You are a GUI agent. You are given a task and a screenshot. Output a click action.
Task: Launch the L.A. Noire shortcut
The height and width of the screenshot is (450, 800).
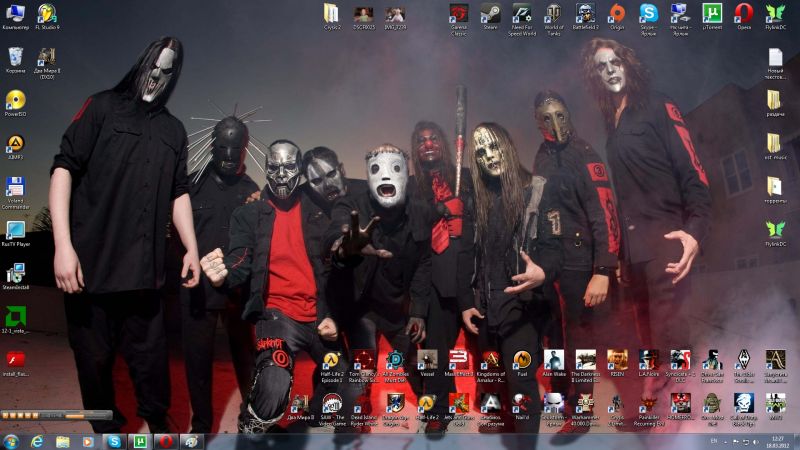(648, 363)
